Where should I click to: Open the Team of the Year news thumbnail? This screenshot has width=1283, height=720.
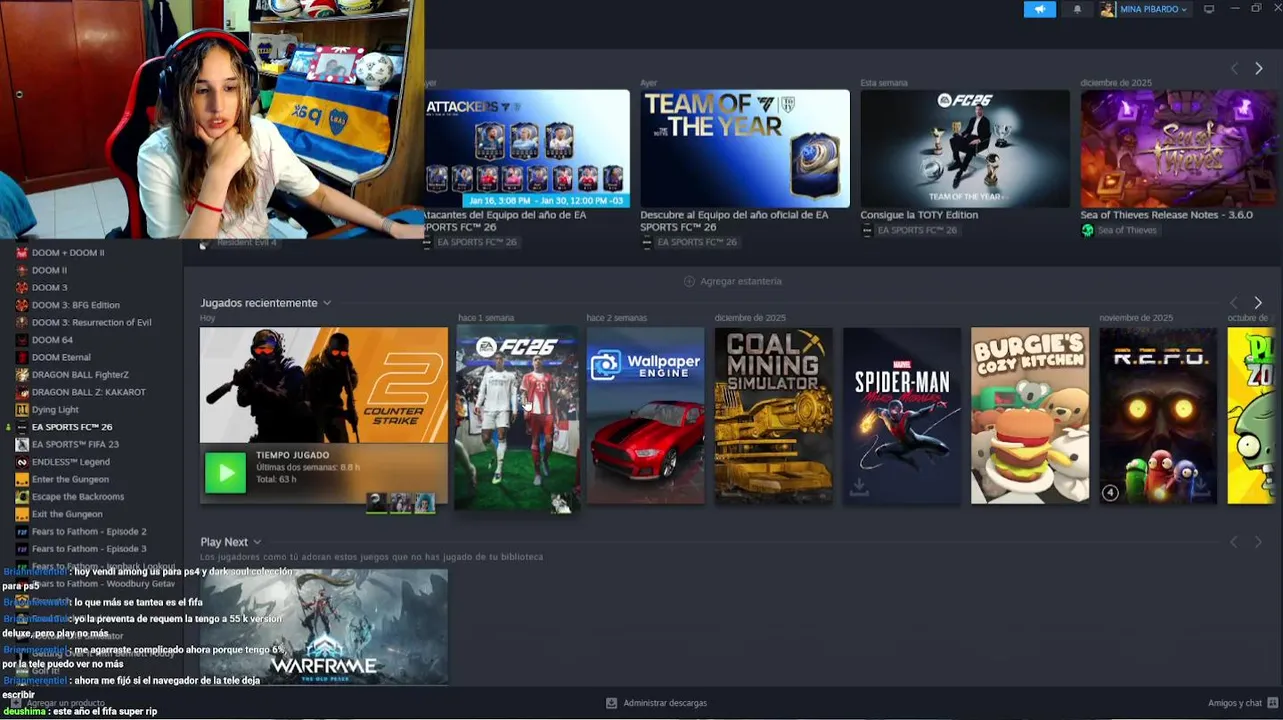(x=745, y=149)
